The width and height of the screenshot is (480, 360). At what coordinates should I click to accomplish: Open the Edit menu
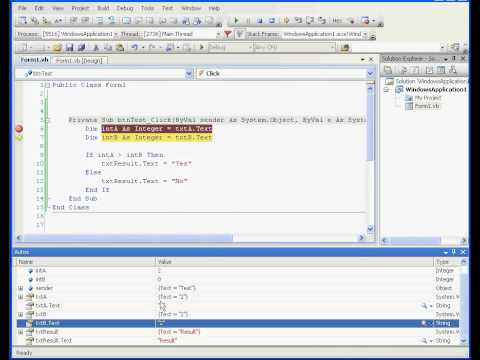tap(39, 8)
